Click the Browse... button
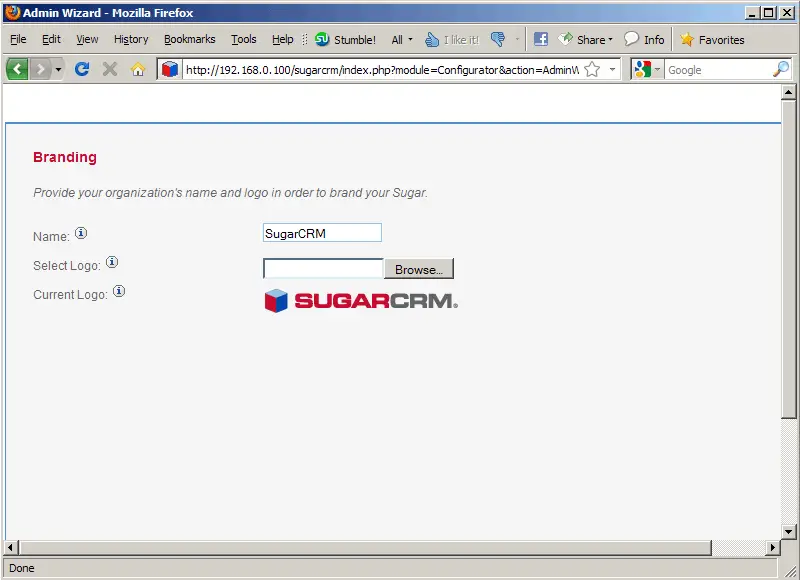 point(418,269)
